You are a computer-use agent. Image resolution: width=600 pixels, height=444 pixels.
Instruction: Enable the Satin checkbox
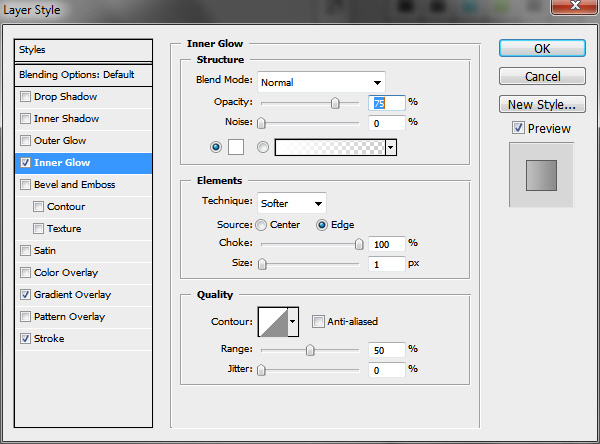tap(25, 251)
